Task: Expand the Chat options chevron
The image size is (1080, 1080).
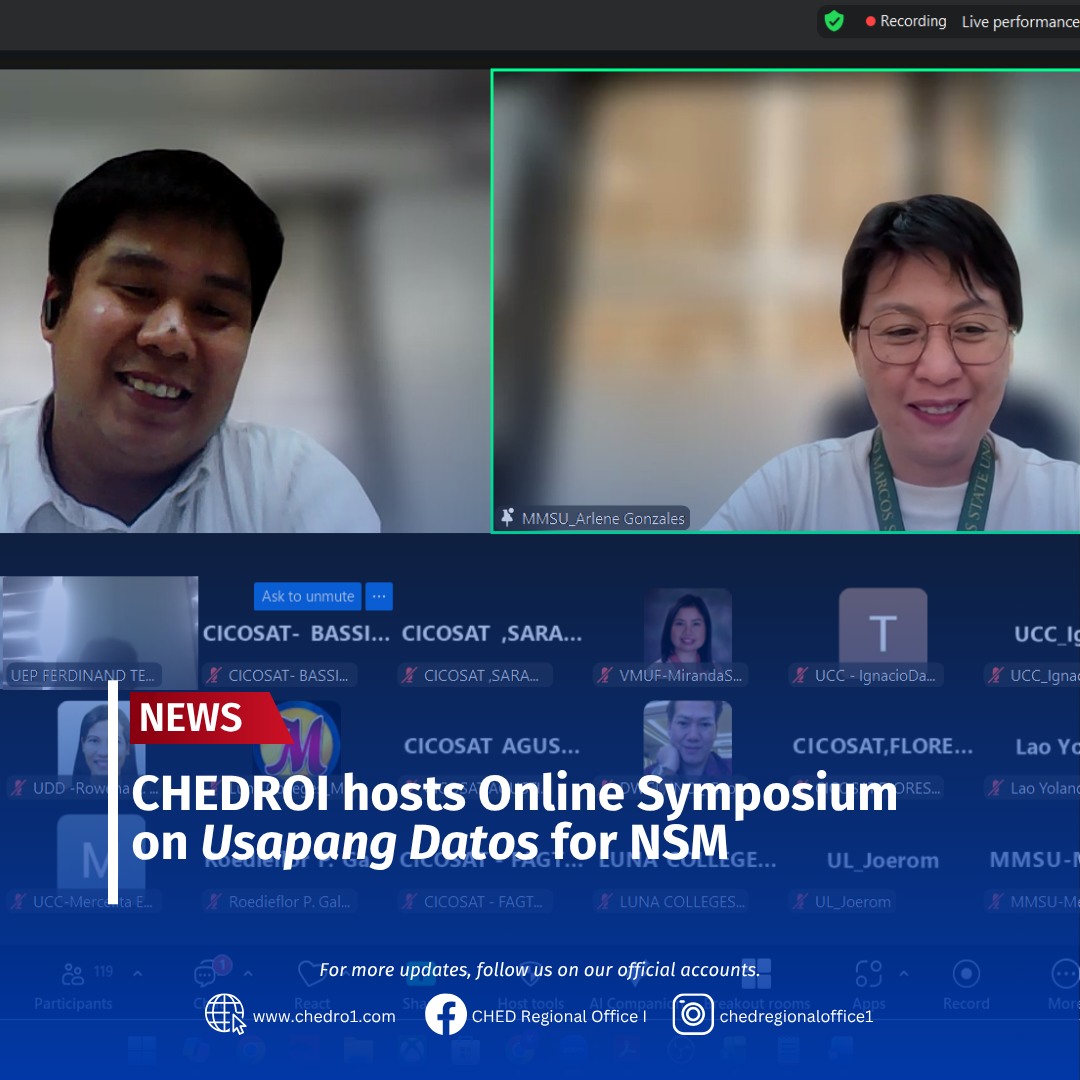Action: click(248, 974)
